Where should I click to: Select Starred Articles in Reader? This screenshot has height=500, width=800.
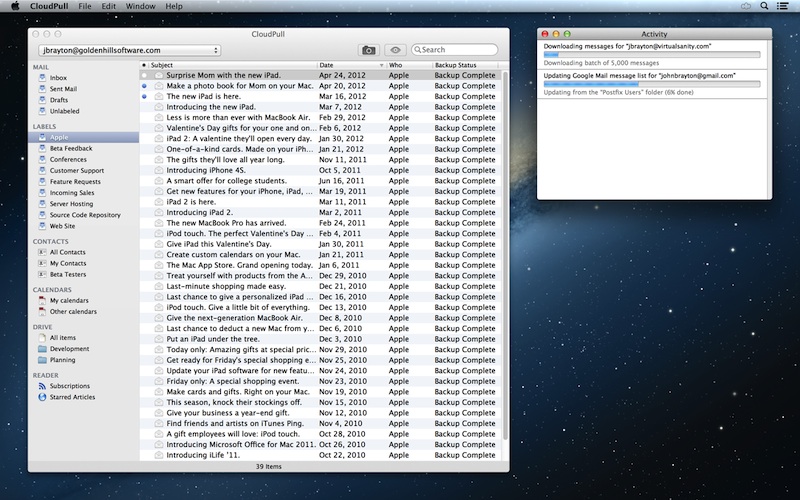click(x=74, y=397)
